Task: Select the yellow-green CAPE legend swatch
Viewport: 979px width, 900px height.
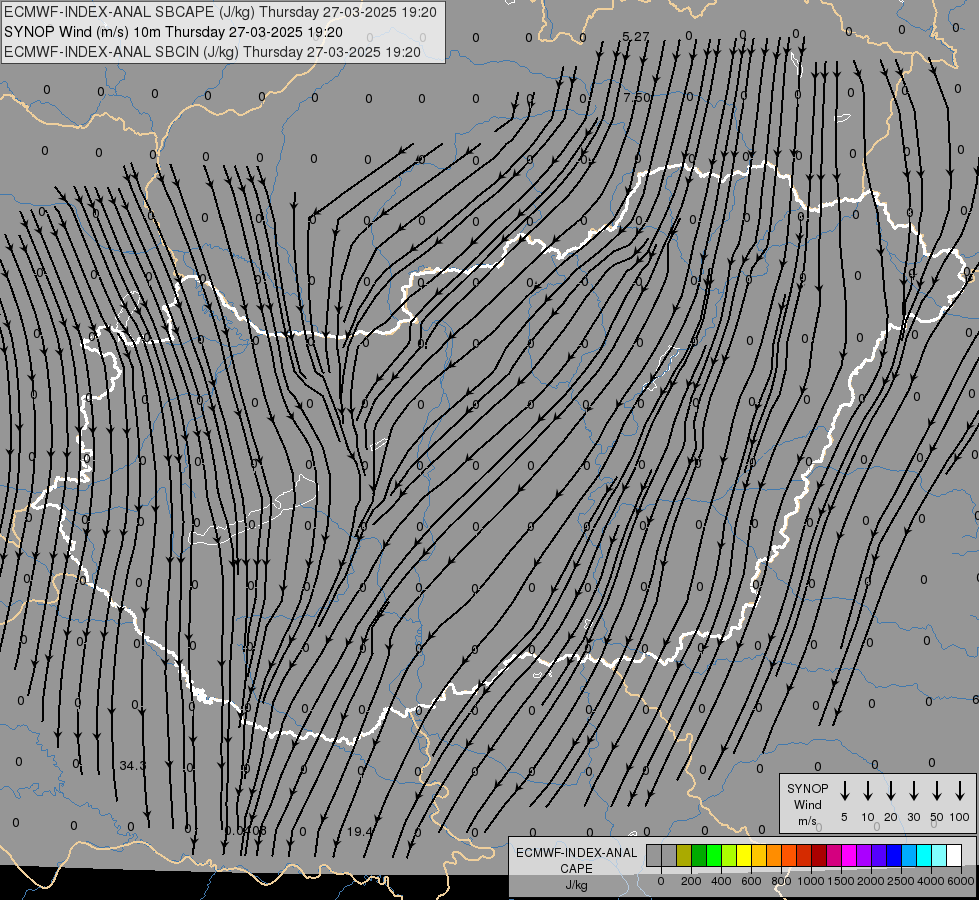Action: [729, 855]
